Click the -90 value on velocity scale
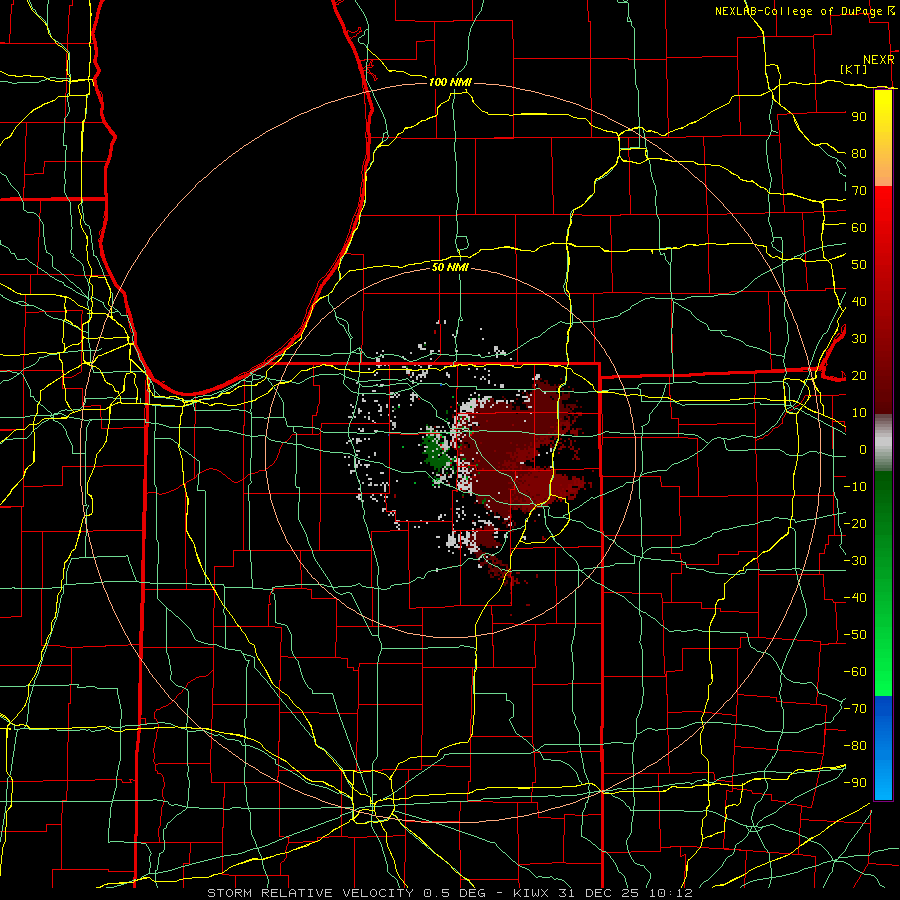The height and width of the screenshot is (900, 900). [x=855, y=783]
